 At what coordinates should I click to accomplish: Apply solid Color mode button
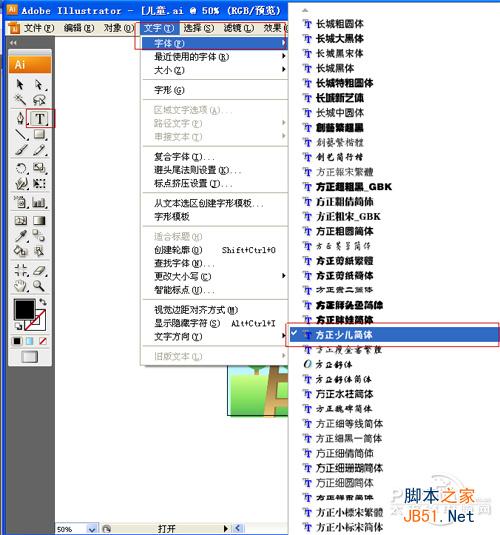click(17, 341)
